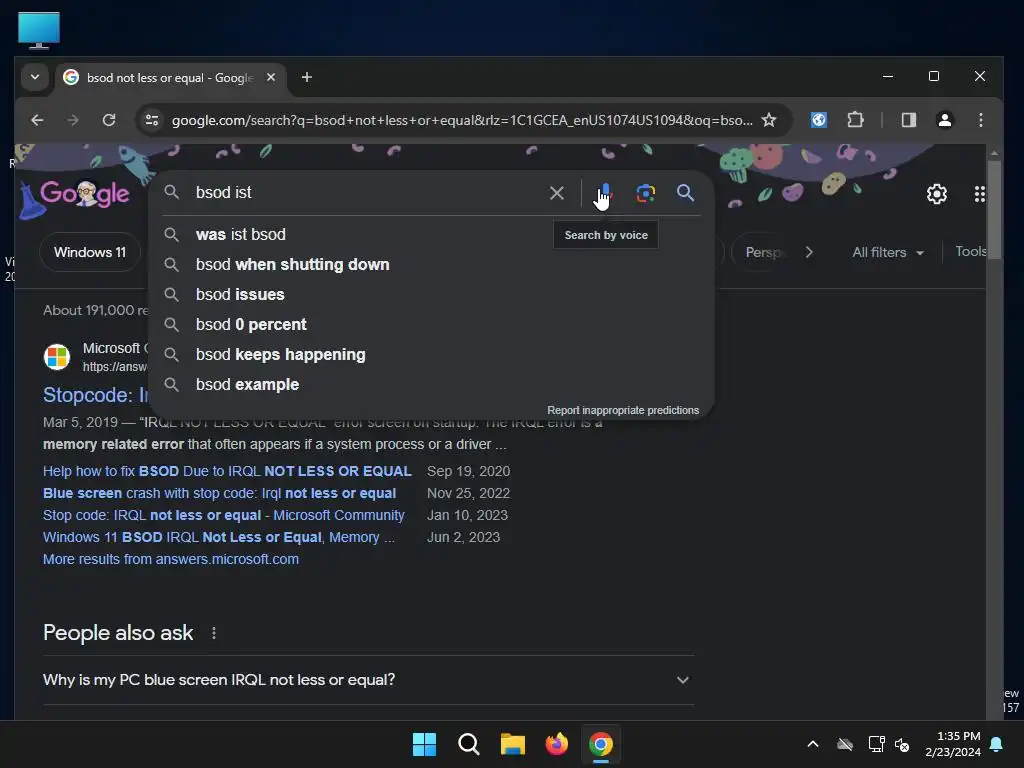
Task: Go back with the browser back arrow
Action: [37, 120]
